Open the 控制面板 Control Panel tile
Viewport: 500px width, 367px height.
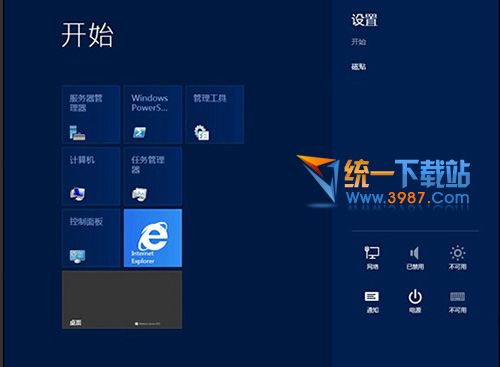click(x=91, y=238)
